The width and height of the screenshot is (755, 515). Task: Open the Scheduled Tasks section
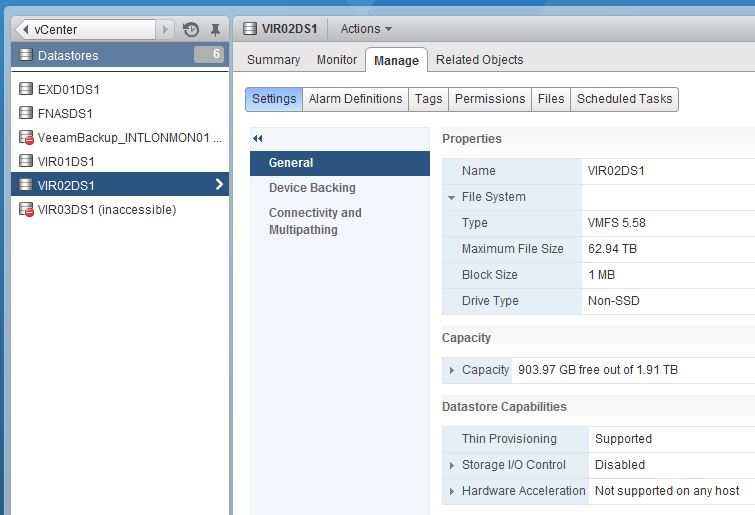click(x=625, y=99)
